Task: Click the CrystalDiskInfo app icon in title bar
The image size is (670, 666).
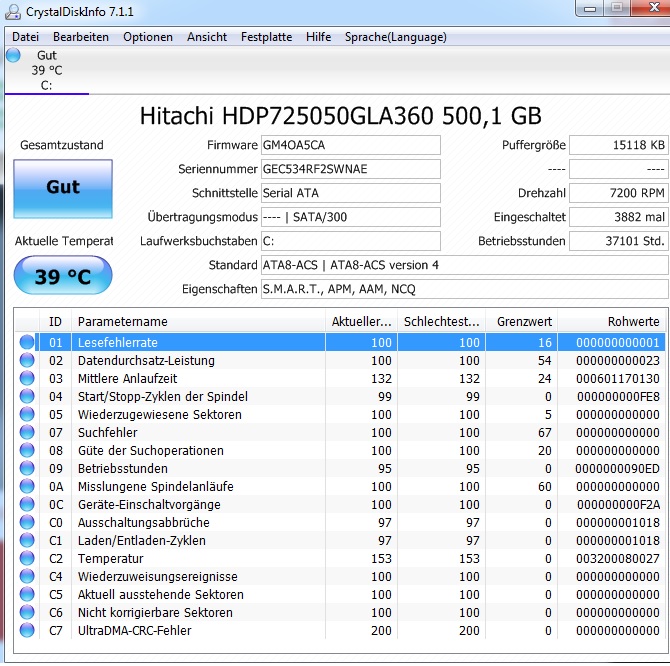Action: tap(12, 12)
